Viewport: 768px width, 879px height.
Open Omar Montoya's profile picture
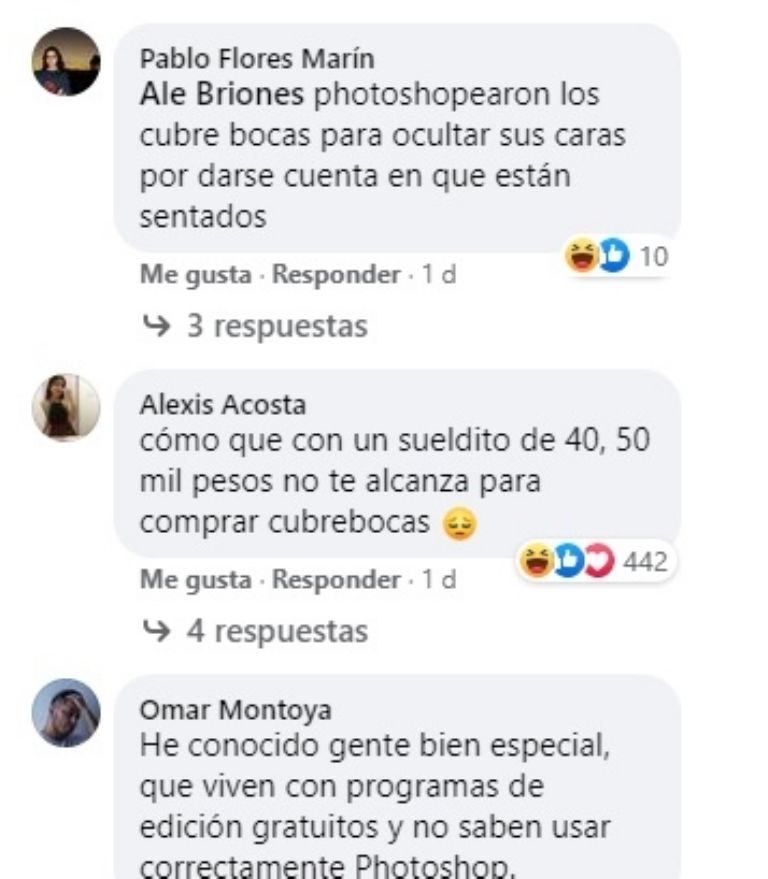point(66,713)
